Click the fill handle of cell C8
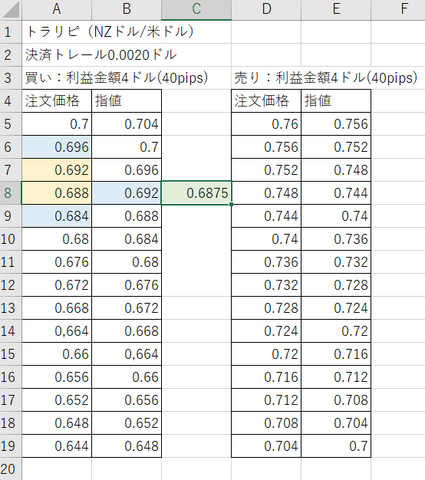Screen dimensions: 425x480 coord(231,204)
